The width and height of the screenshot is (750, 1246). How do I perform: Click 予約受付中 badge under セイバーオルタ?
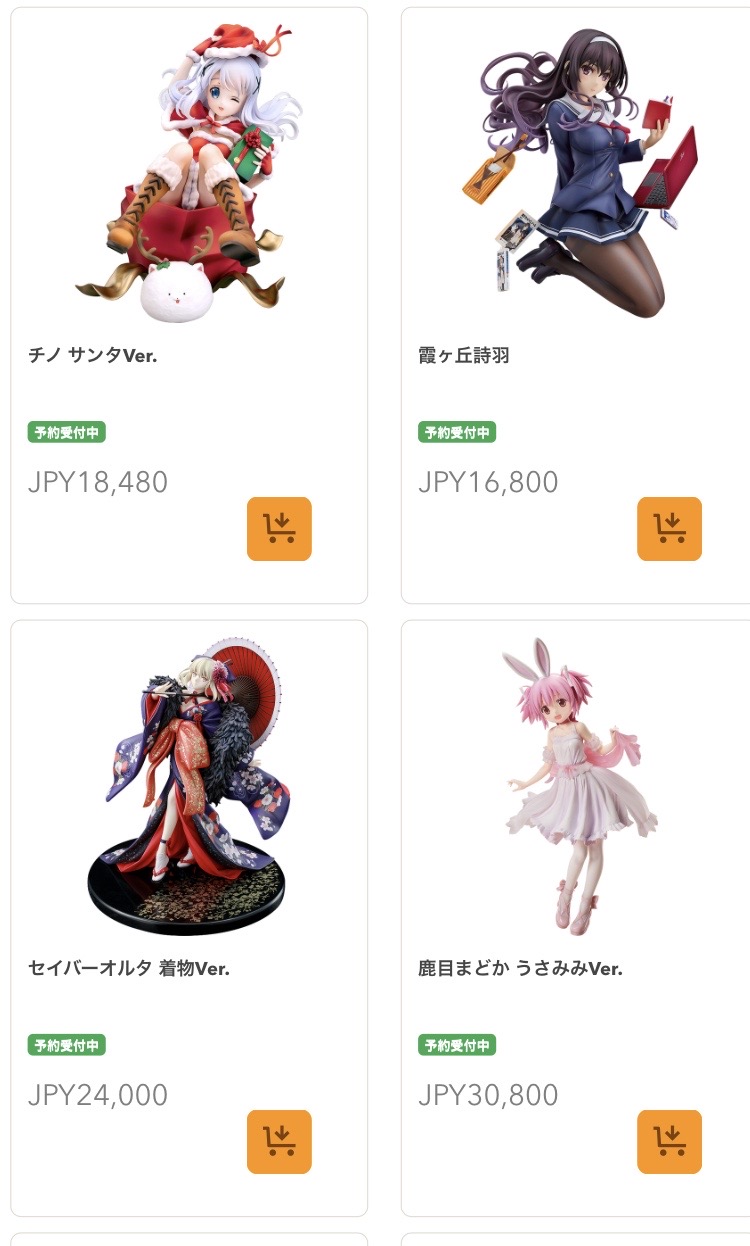tap(67, 1046)
